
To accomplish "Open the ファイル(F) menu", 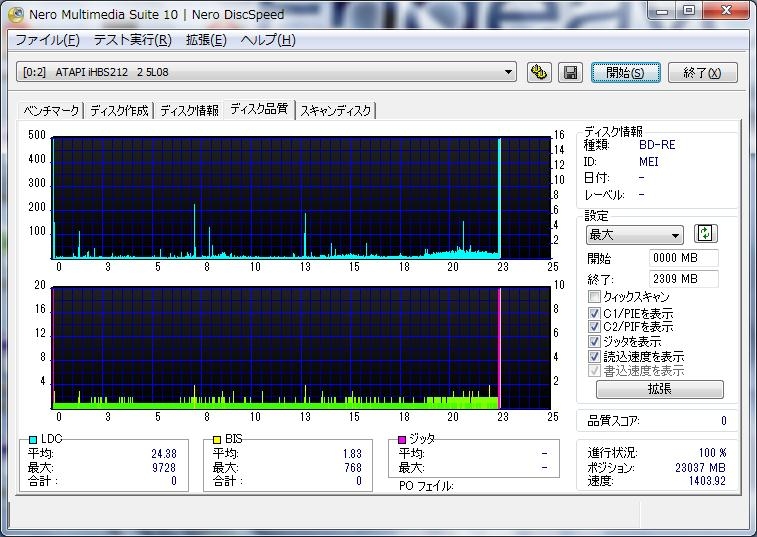I will (47, 40).
